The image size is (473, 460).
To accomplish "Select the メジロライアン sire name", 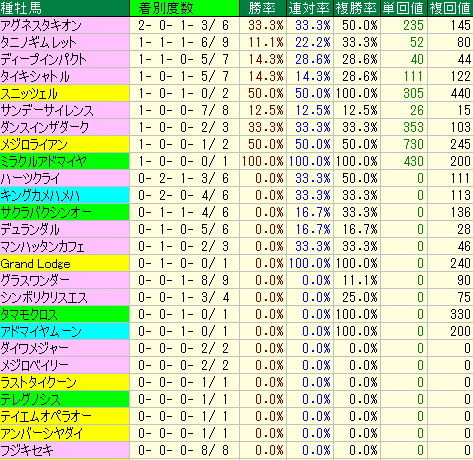I will [x=34, y=144].
